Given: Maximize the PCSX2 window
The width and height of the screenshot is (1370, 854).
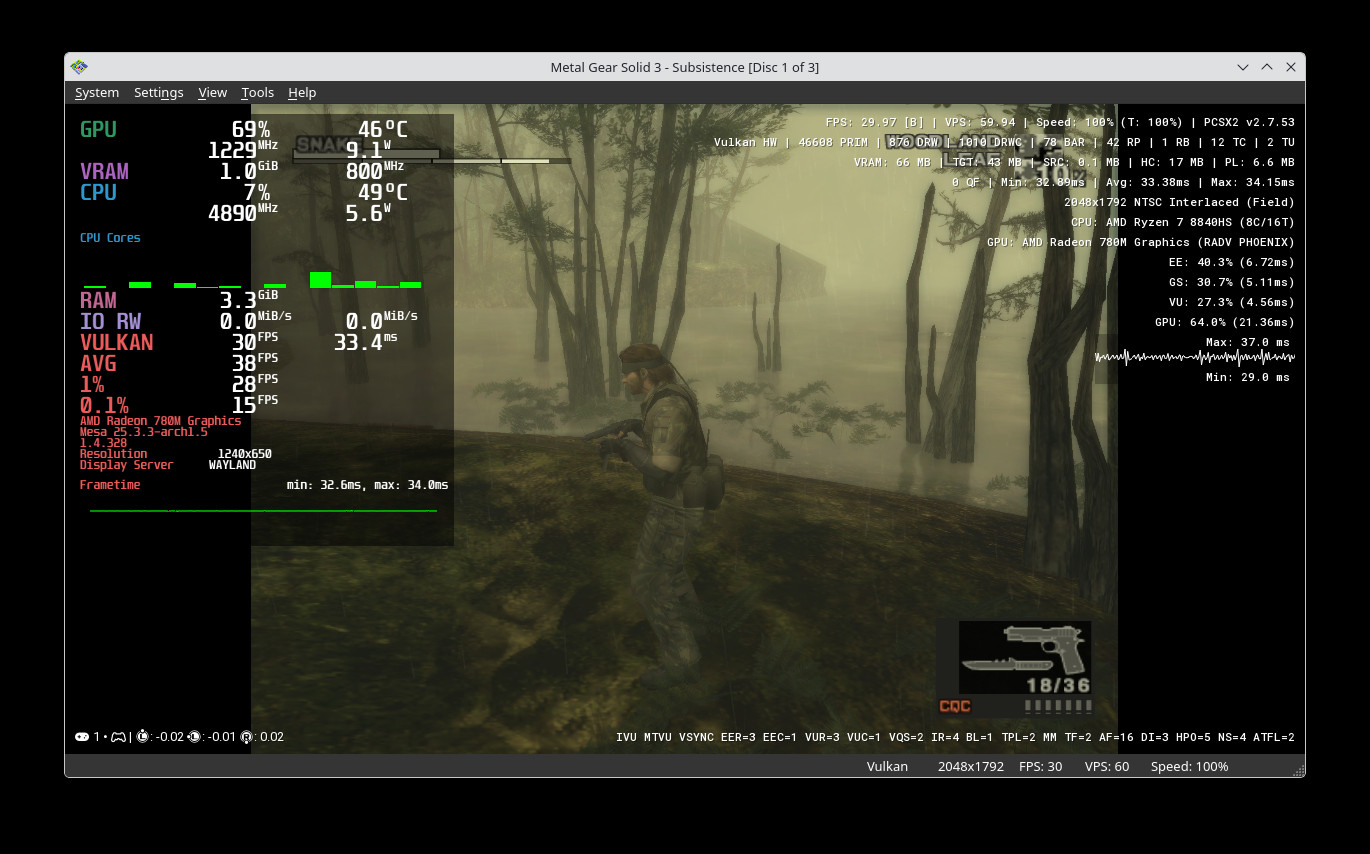Looking at the screenshot, I should tap(1267, 67).
